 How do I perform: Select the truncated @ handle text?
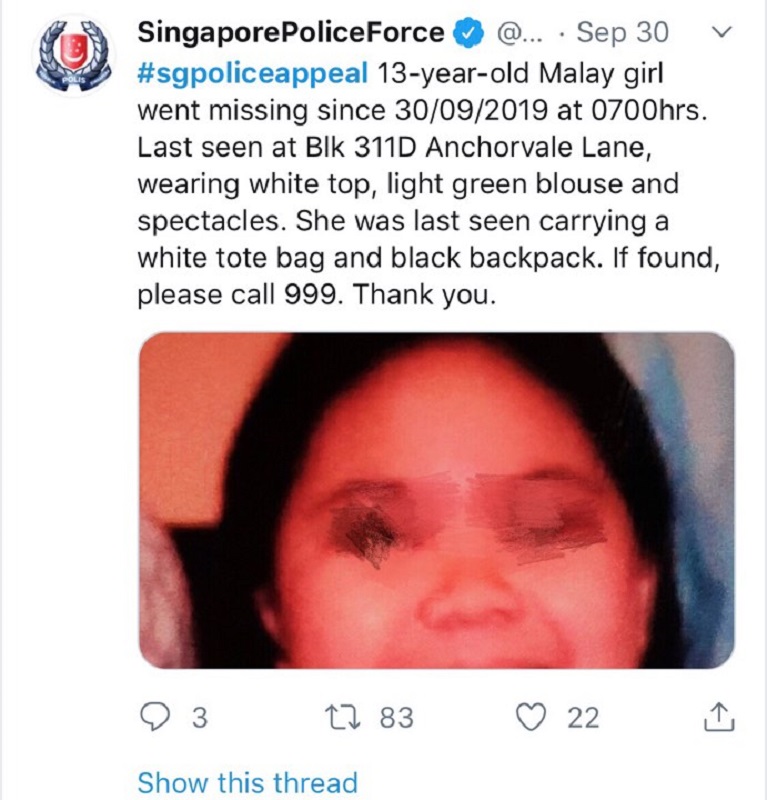(517, 33)
